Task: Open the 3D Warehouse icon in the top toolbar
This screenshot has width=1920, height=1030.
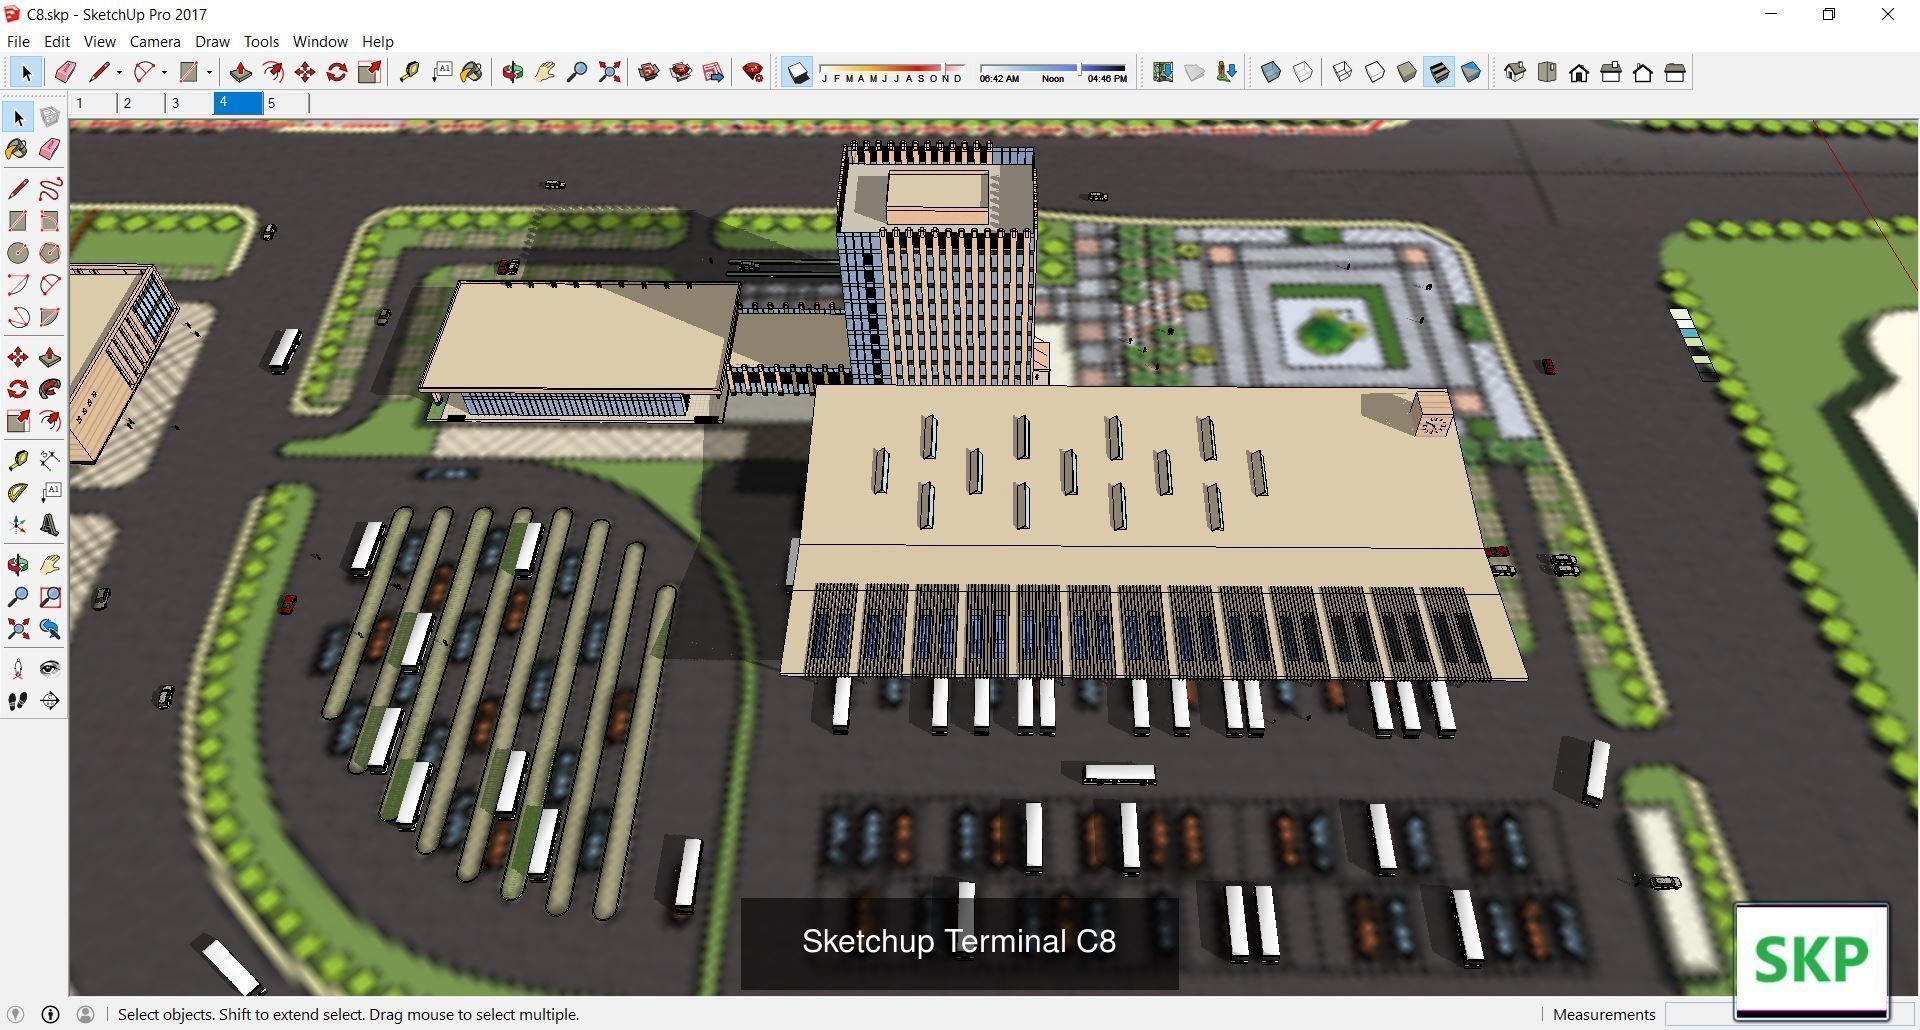Action: coord(649,72)
